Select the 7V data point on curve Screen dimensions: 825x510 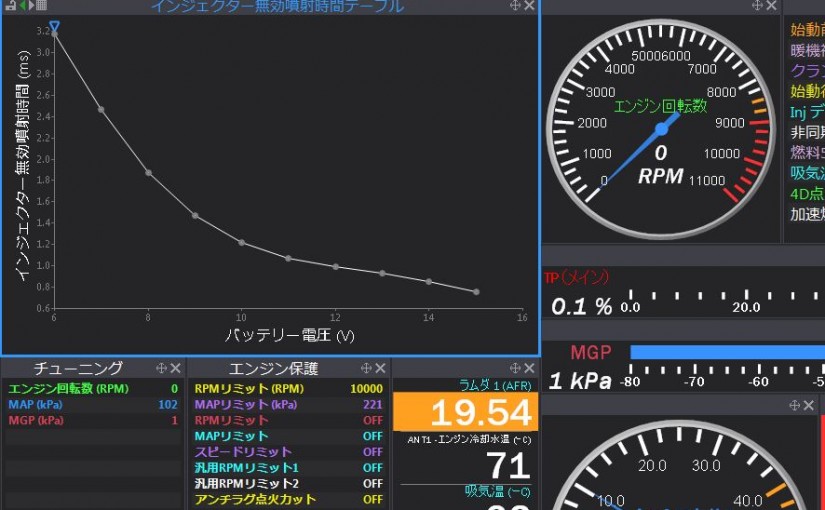click(x=101, y=109)
